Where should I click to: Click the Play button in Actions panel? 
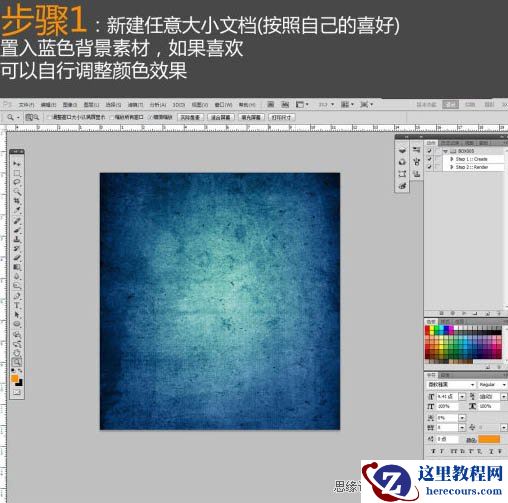[464, 313]
